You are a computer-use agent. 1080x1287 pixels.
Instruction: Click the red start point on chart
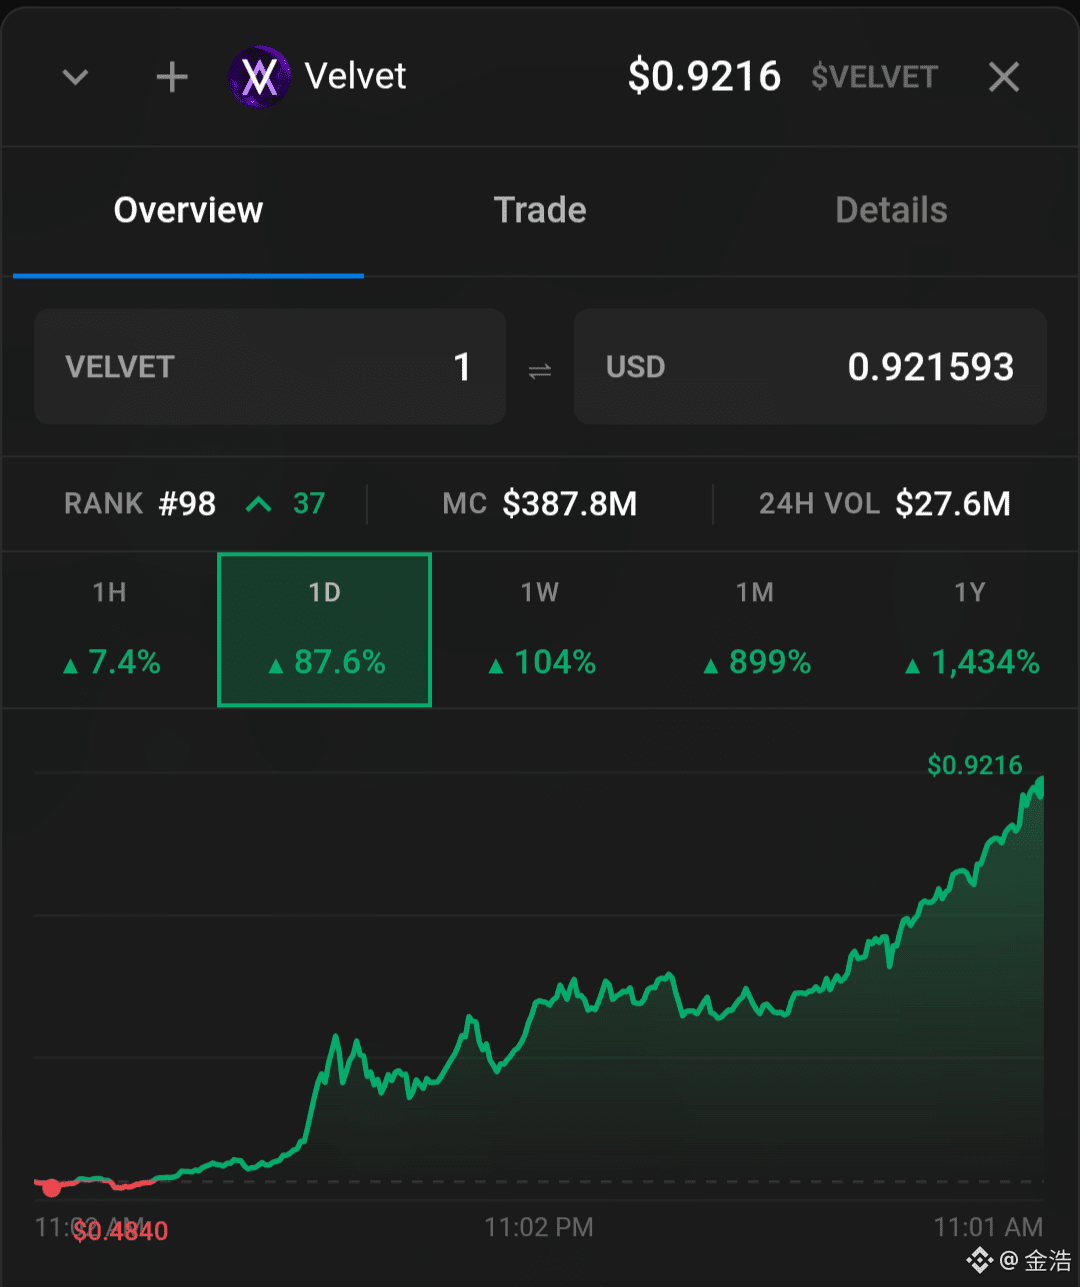pos(51,1188)
